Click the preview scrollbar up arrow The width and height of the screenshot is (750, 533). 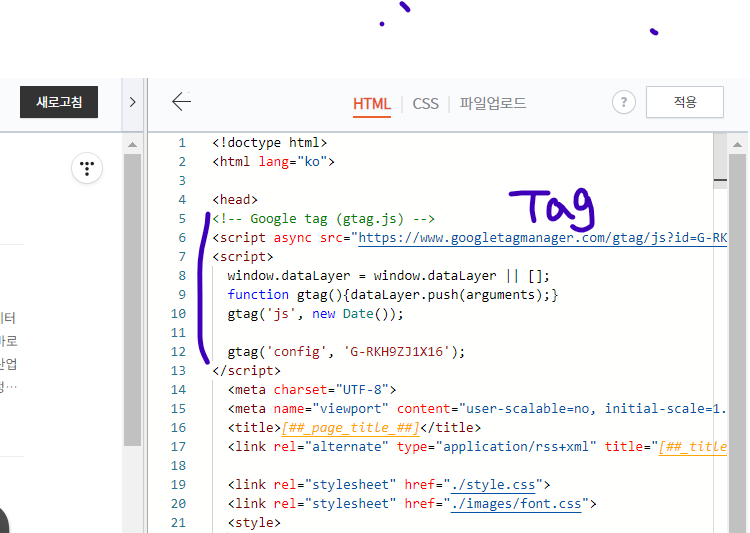point(132,144)
